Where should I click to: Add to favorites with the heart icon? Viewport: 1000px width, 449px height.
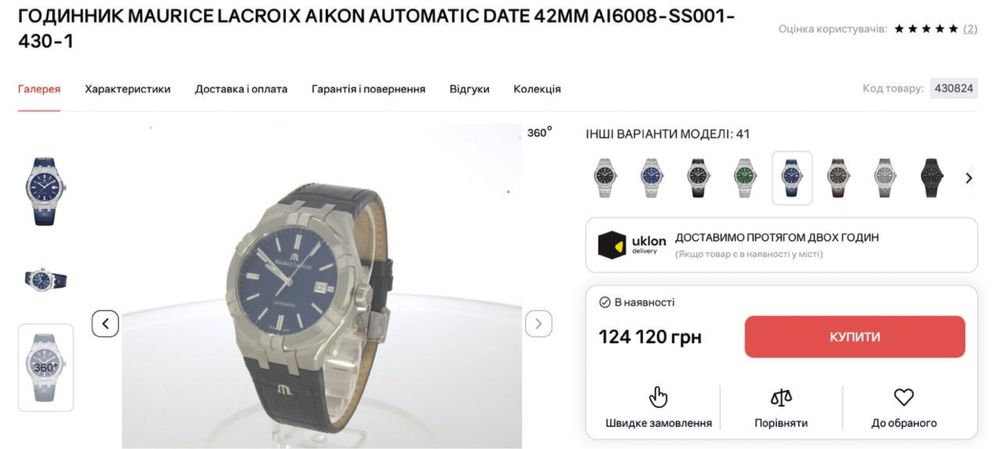[904, 397]
